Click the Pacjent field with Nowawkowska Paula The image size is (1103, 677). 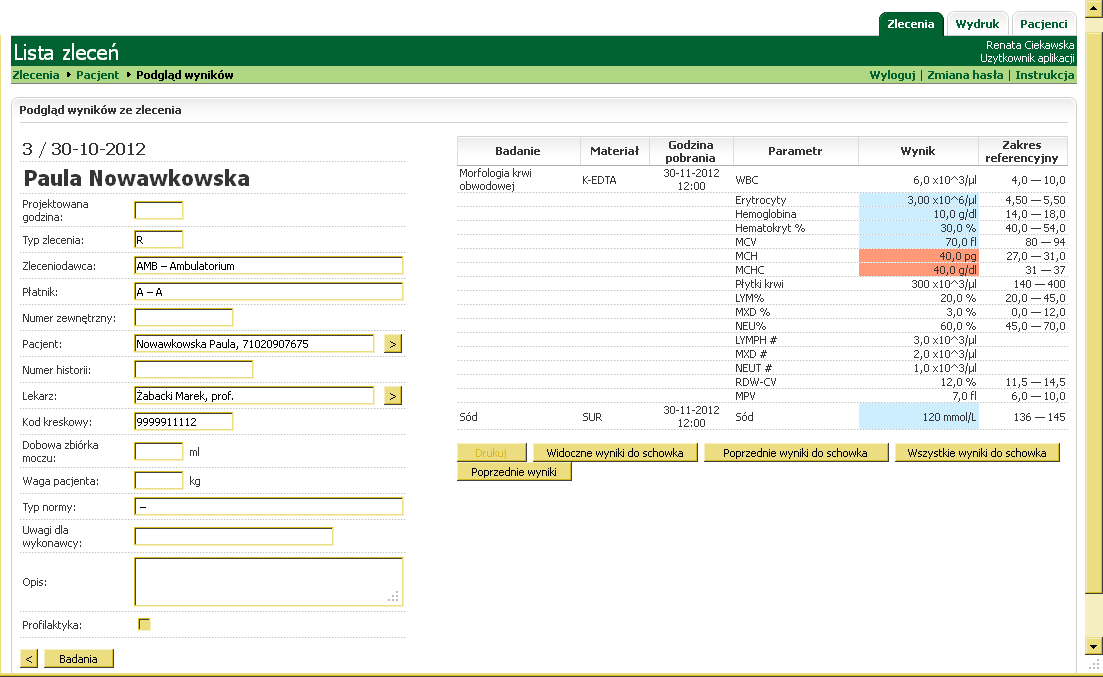(x=255, y=344)
